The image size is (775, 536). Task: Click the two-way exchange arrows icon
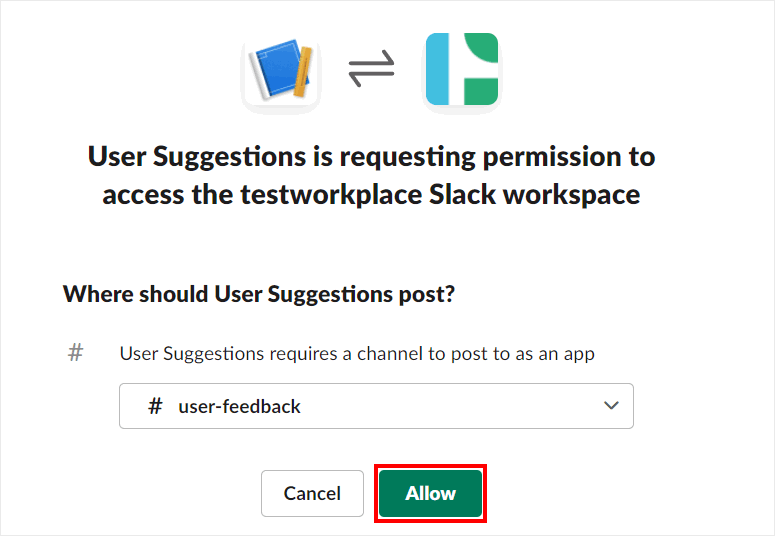click(371, 70)
